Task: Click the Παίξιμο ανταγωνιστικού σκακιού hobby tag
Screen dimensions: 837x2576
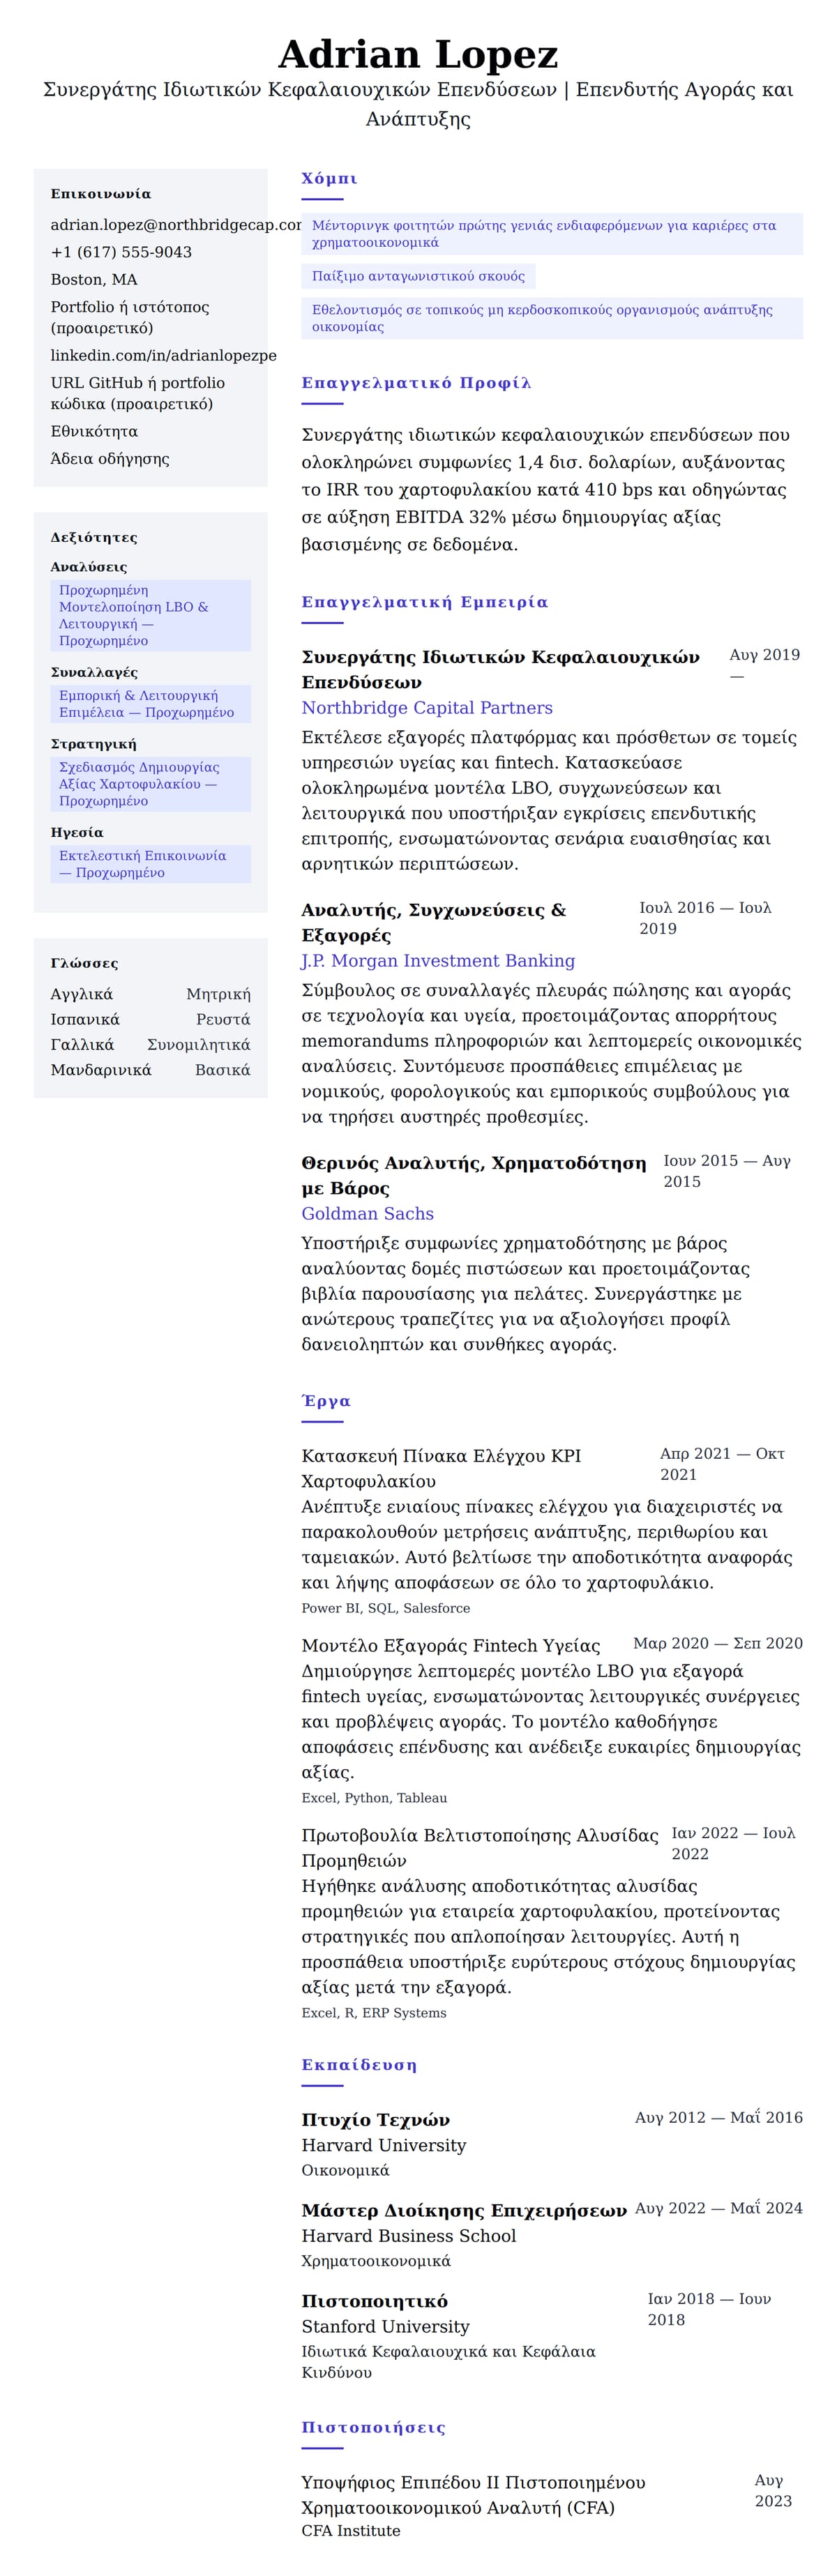Action: [x=418, y=276]
